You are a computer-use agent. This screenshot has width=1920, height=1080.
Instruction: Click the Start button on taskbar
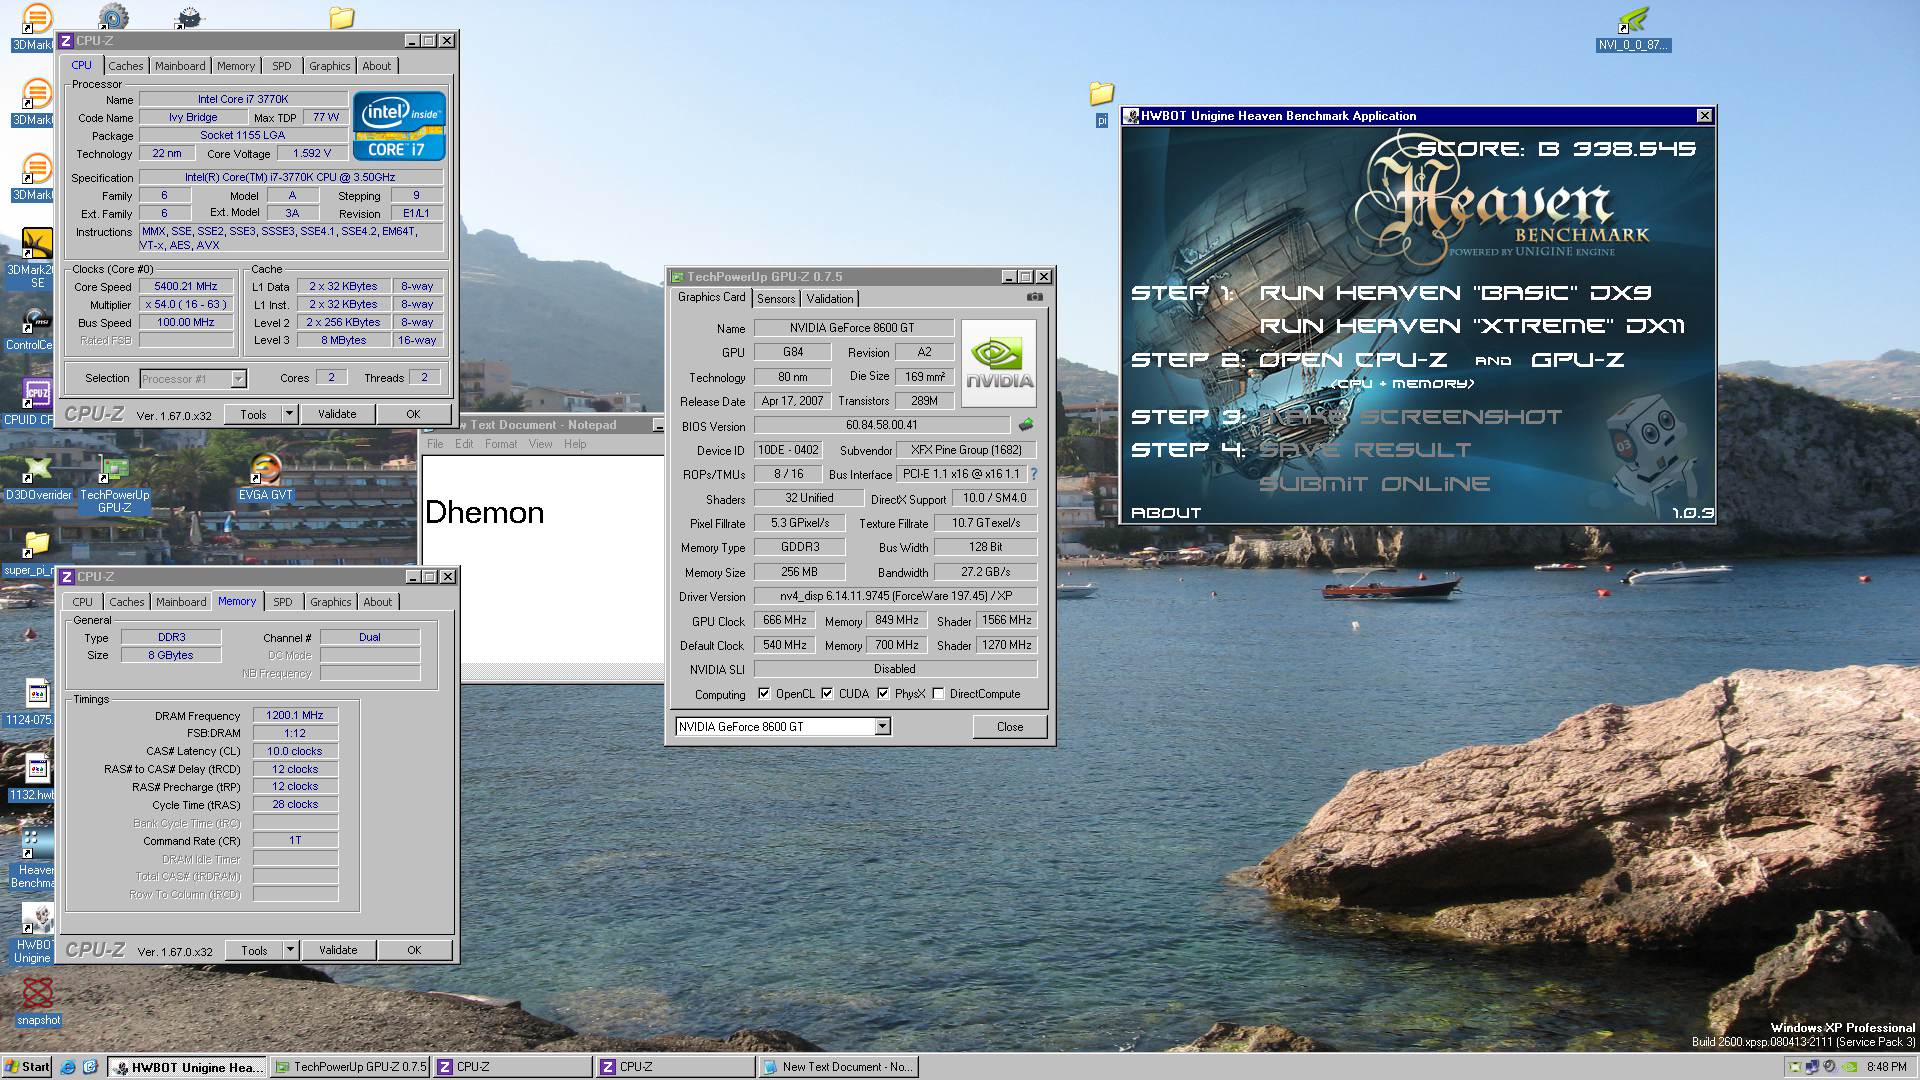pos(28,1067)
